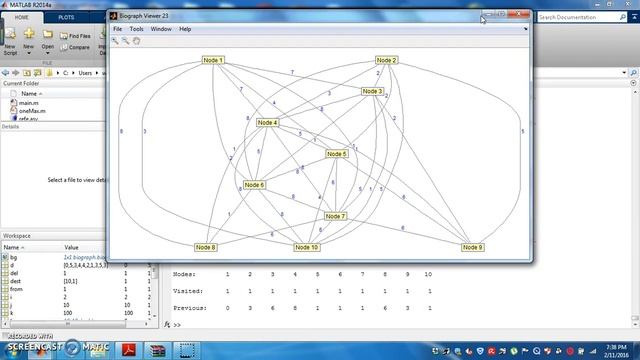Click Node 10 in the graph
The width and height of the screenshot is (640, 360).
click(x=307, y=247)
